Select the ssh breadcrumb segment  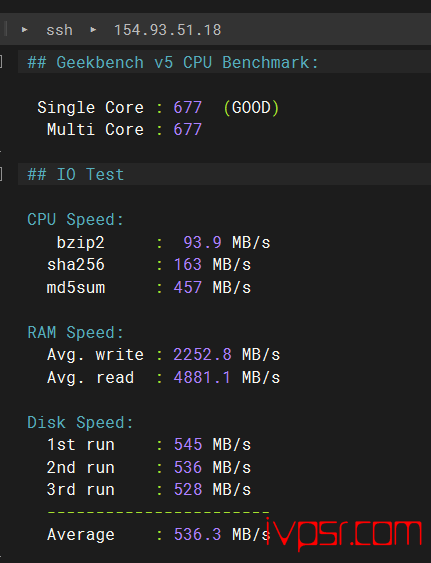(x=59, y=30)
